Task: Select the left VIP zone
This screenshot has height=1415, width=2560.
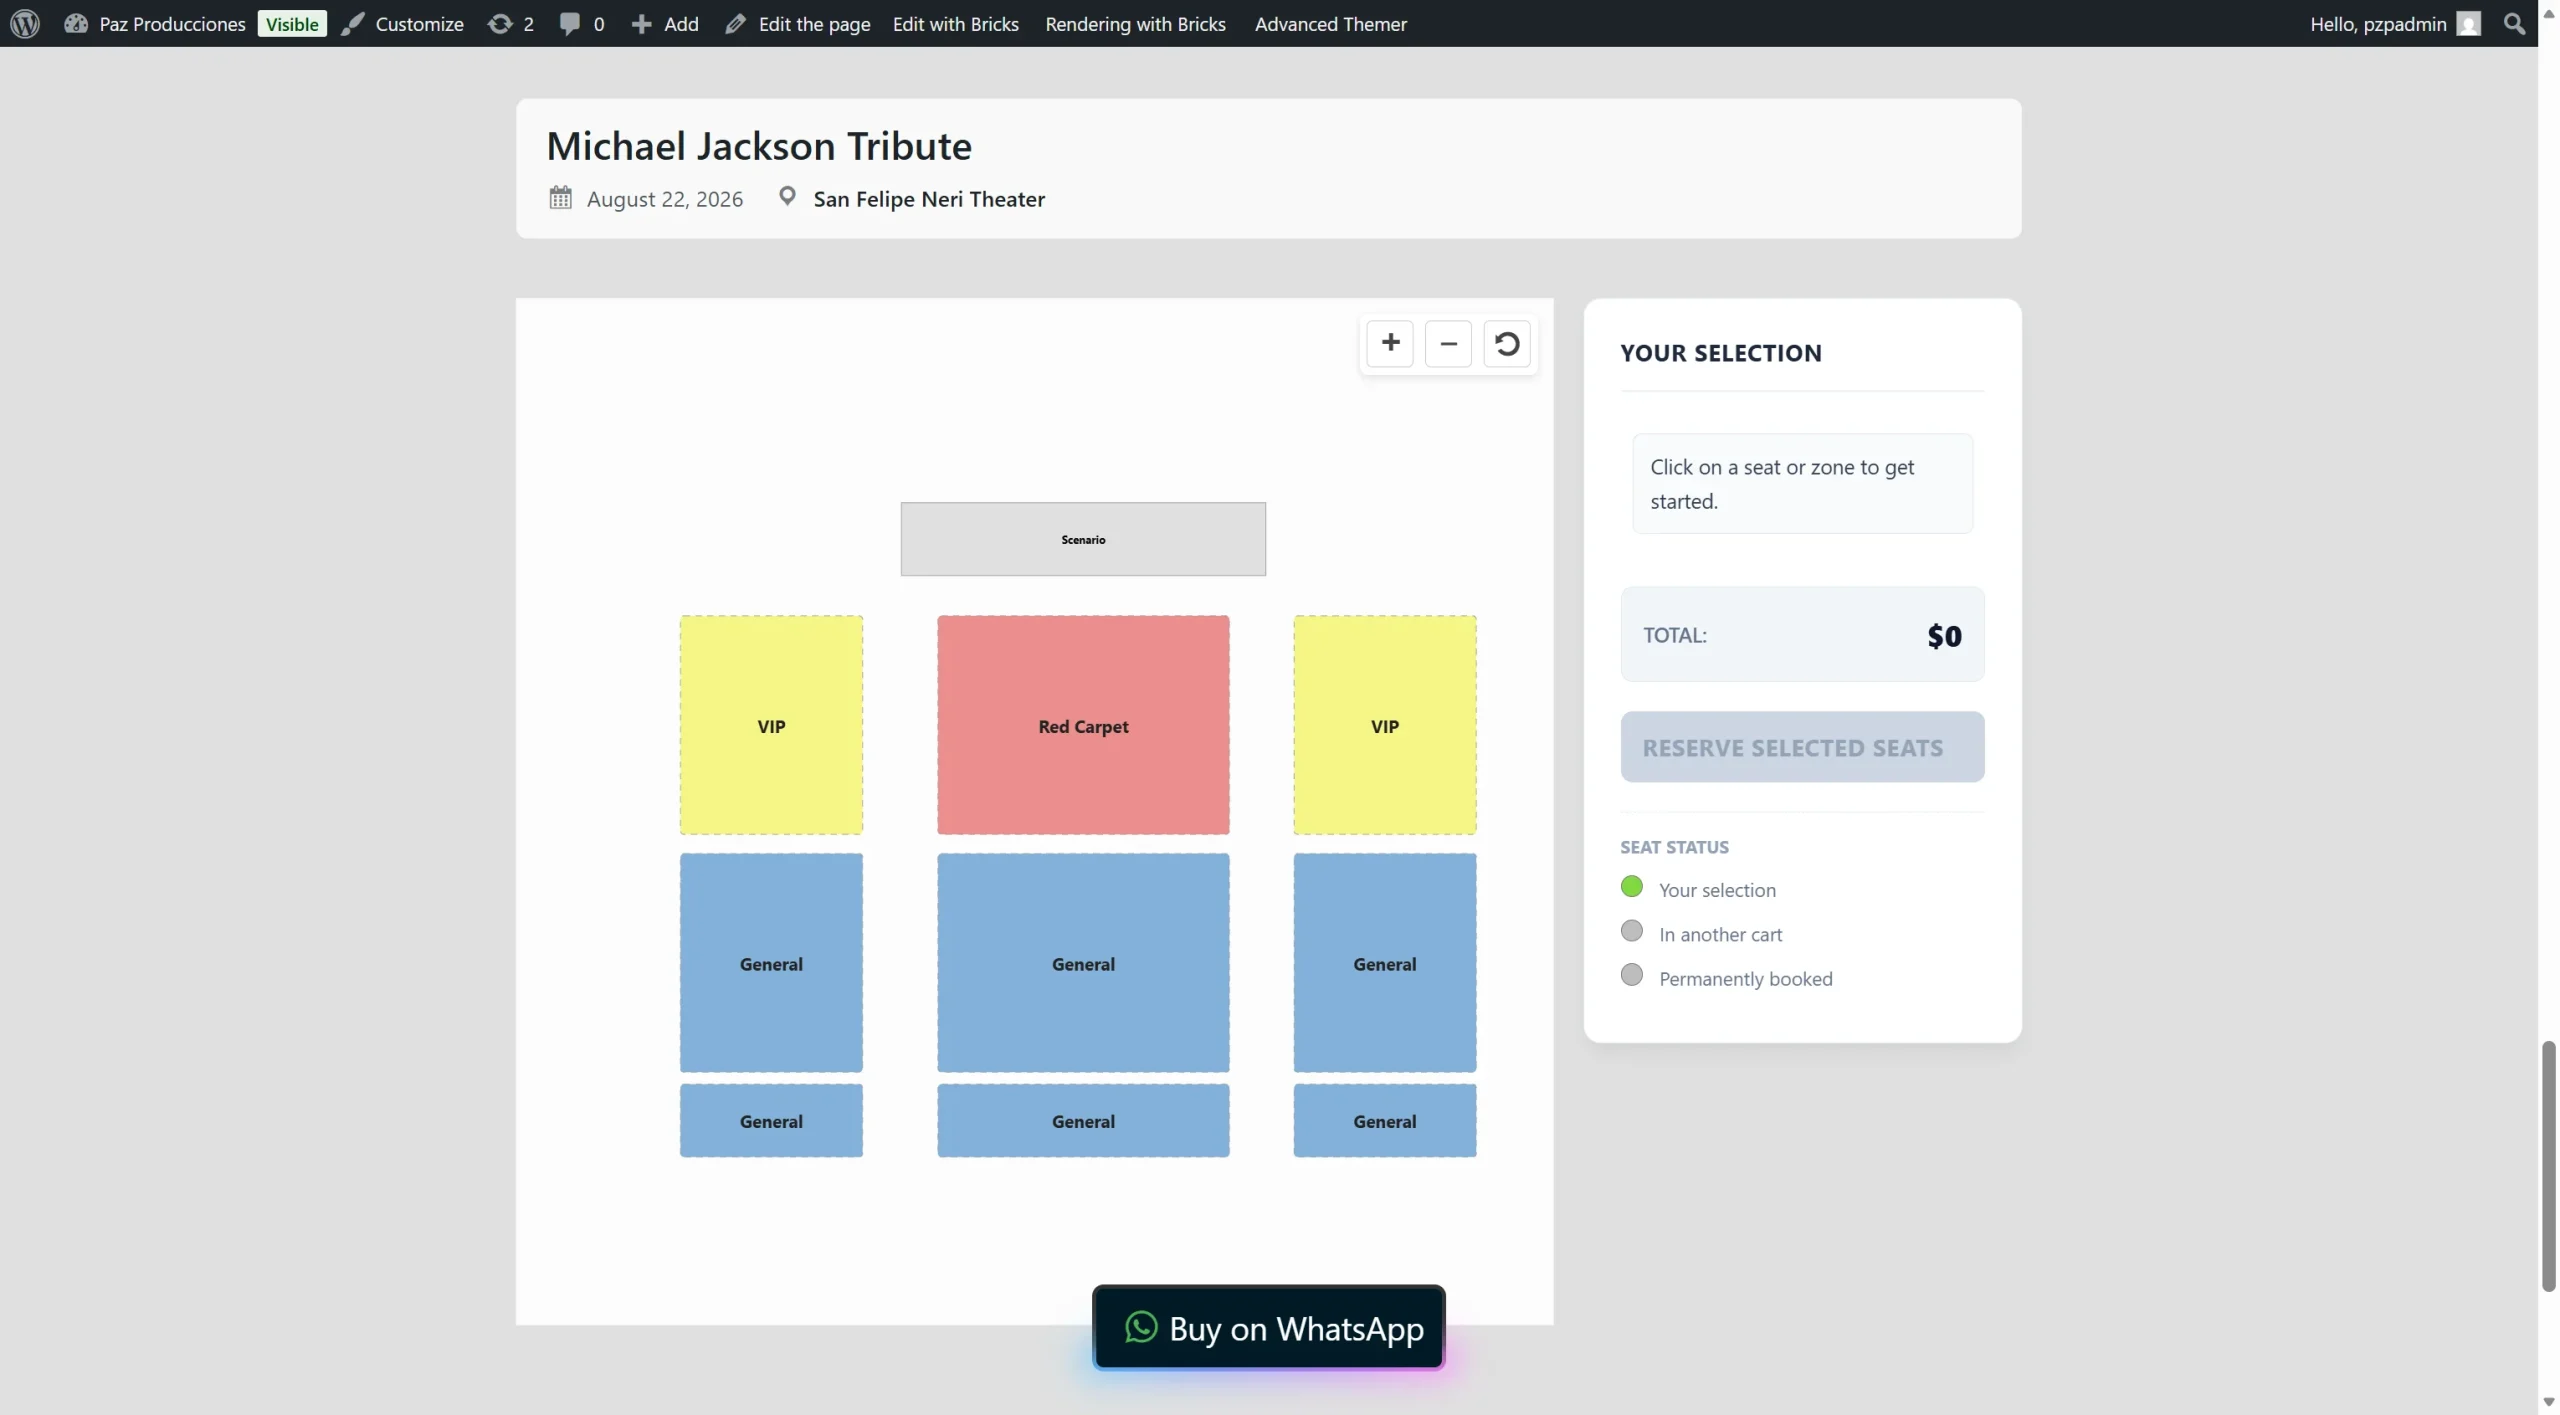Action: coord(771,725)
